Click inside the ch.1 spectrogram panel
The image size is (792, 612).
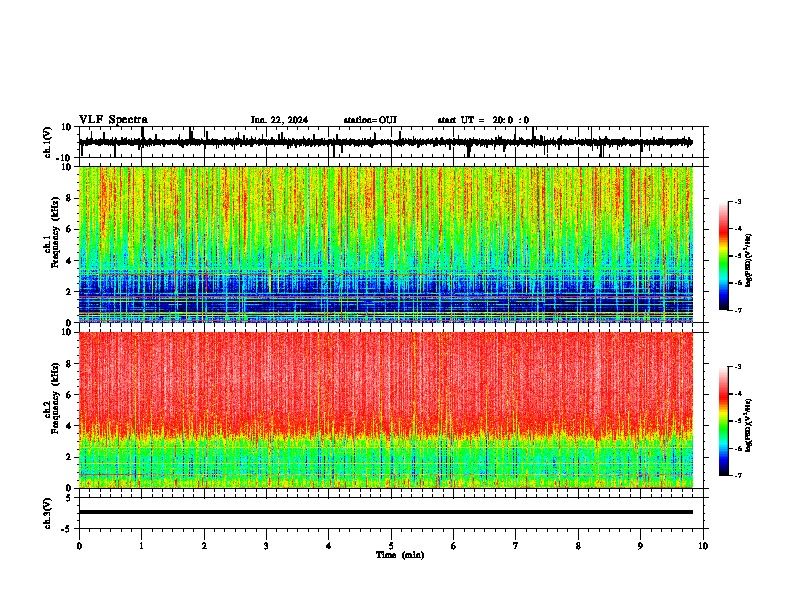(386, 244)
